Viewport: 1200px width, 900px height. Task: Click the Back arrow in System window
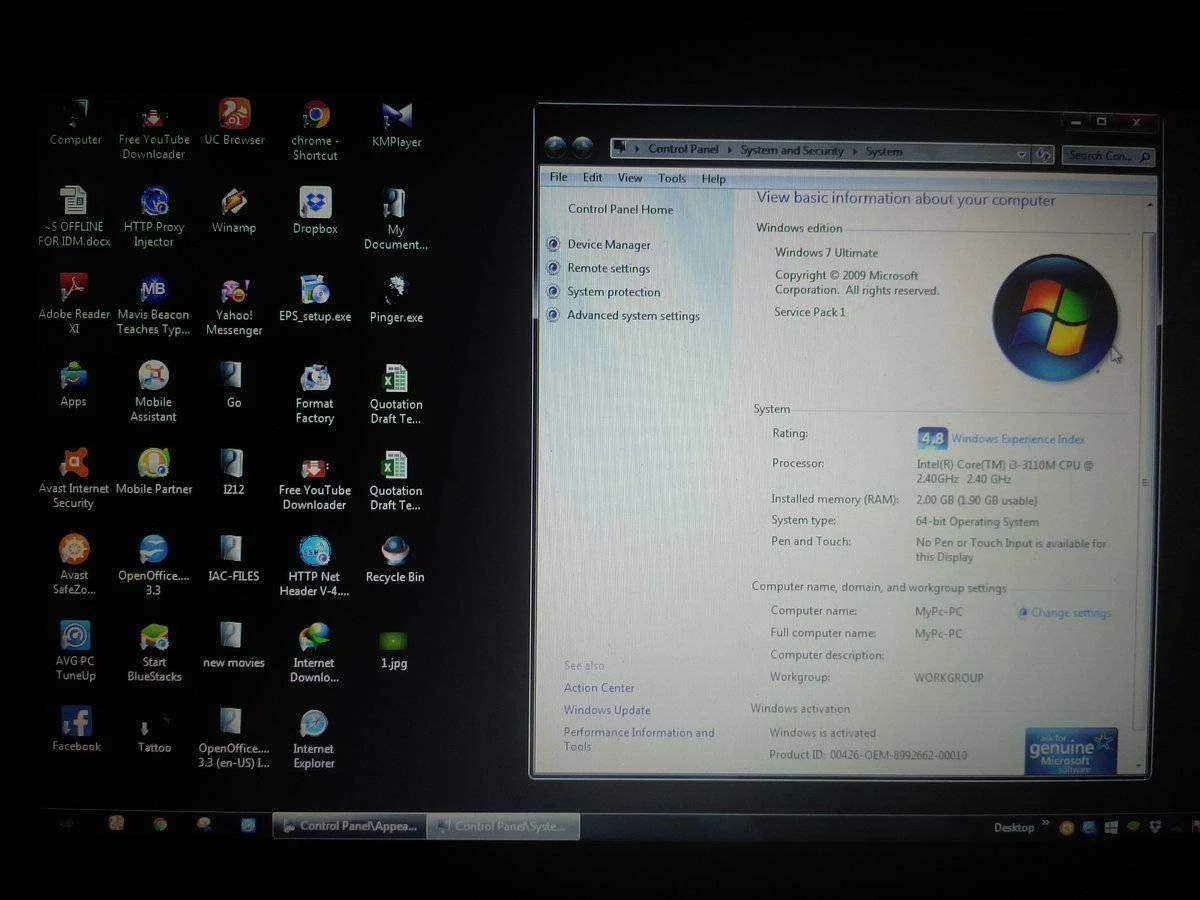tap(555, 147)
